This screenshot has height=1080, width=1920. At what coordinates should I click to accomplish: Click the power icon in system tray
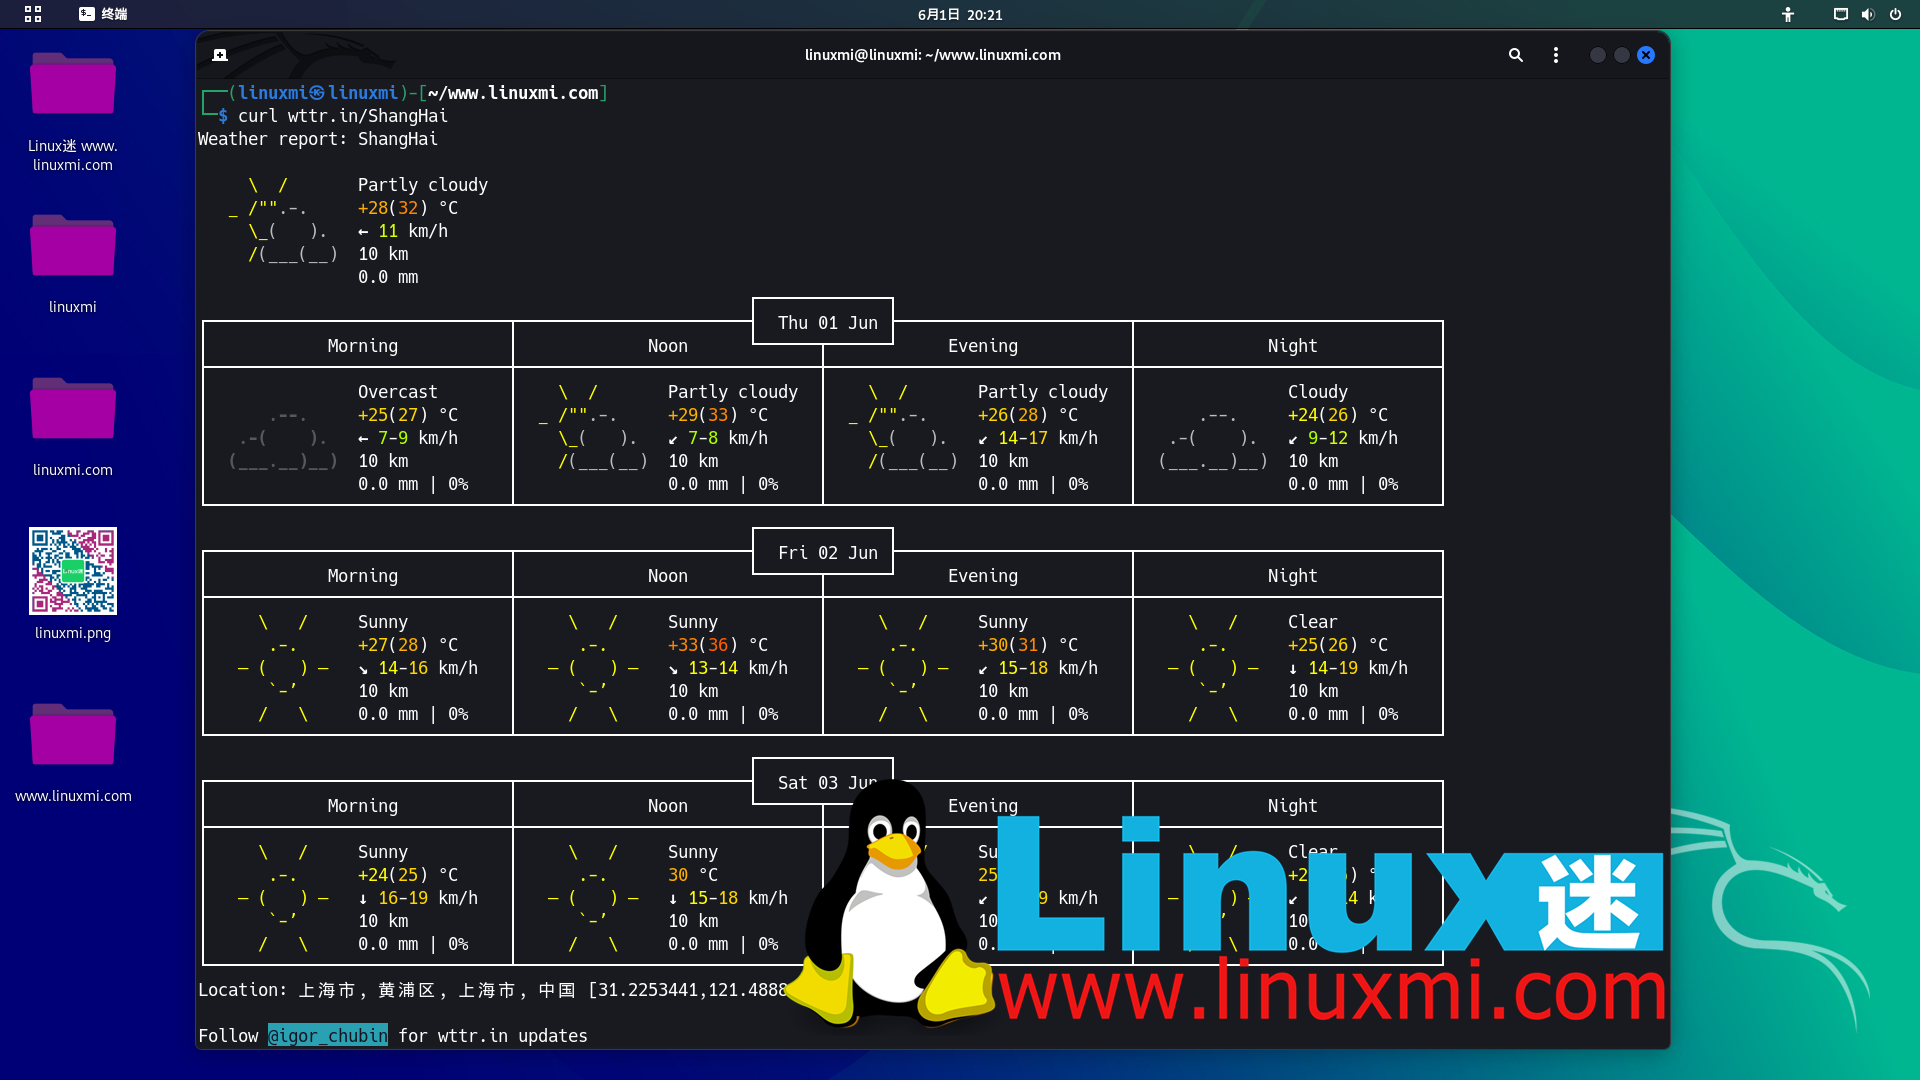pos(1895,14)
